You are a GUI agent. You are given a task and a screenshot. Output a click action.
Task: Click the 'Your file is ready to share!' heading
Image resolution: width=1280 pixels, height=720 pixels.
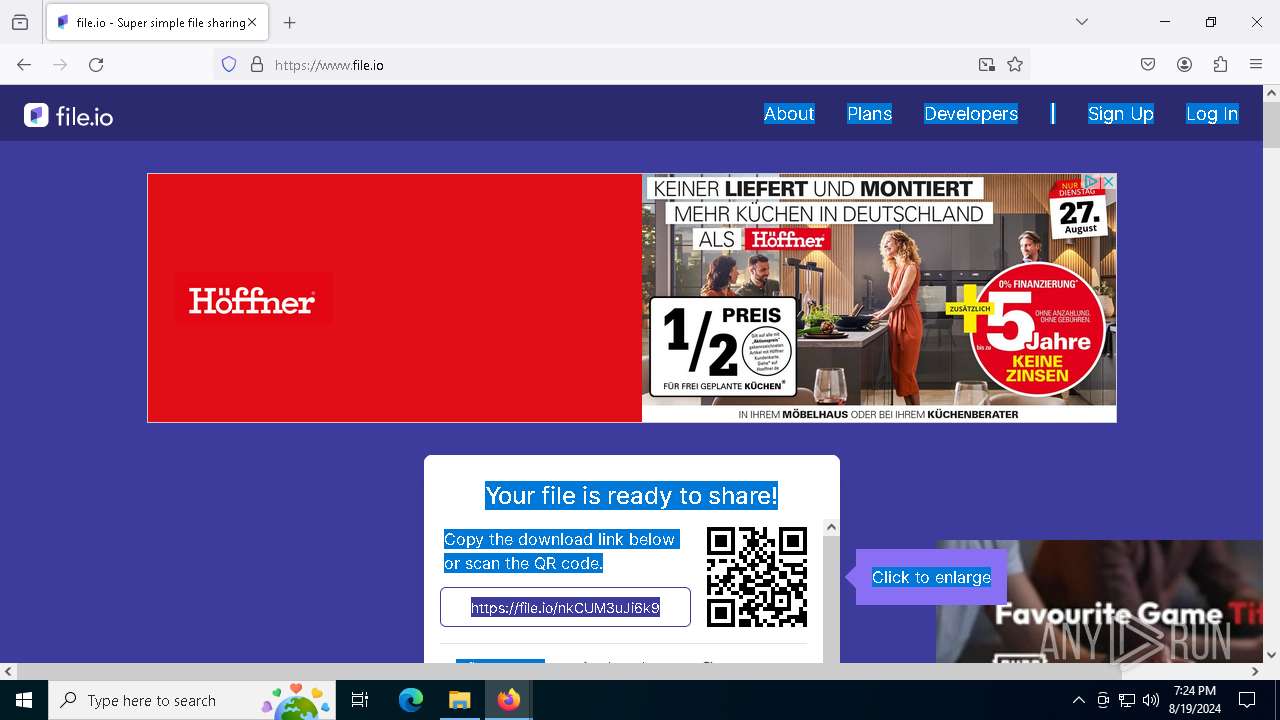(x=631, y=495)
